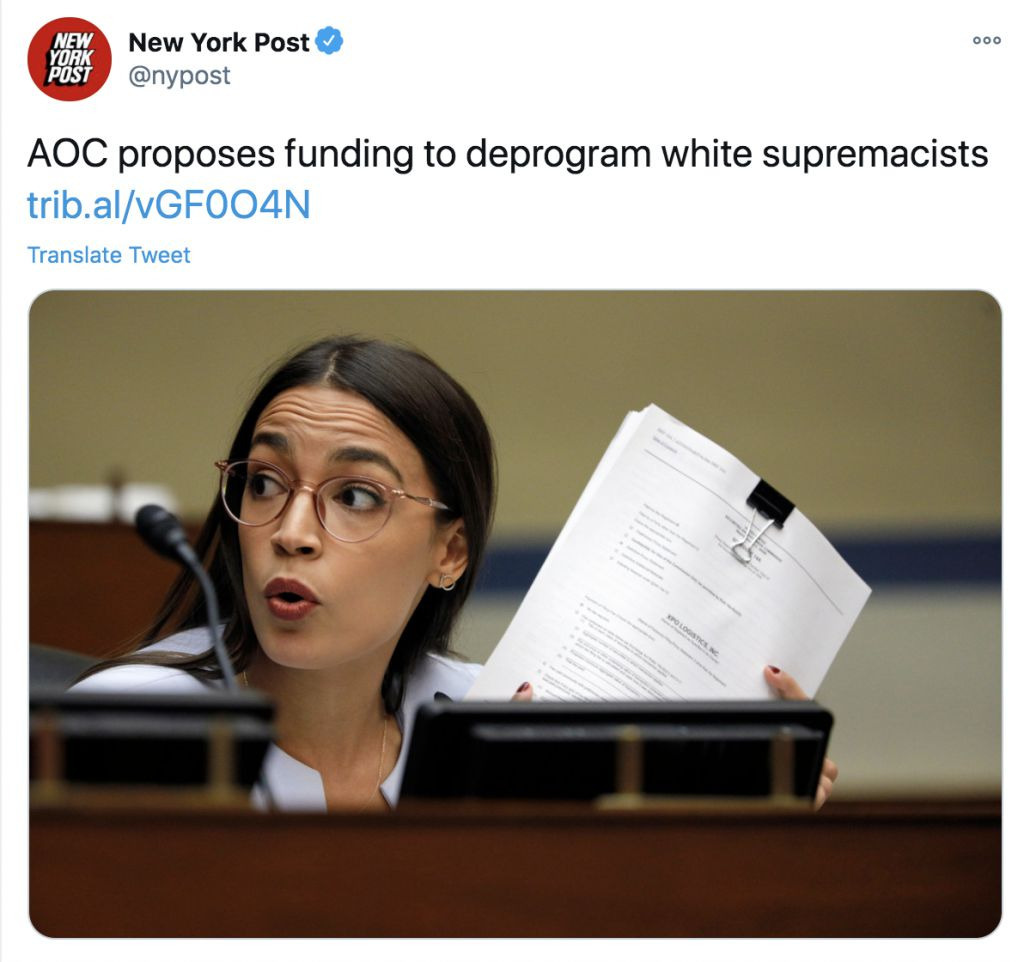Click the word 'funding' in the tweet

pyautogui.click(x=349, y=155)
